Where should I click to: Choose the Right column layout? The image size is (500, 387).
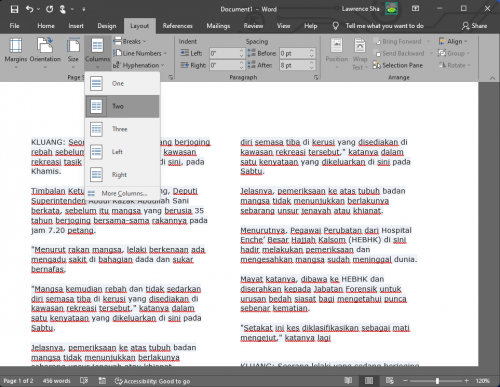(x=122, y=174)
